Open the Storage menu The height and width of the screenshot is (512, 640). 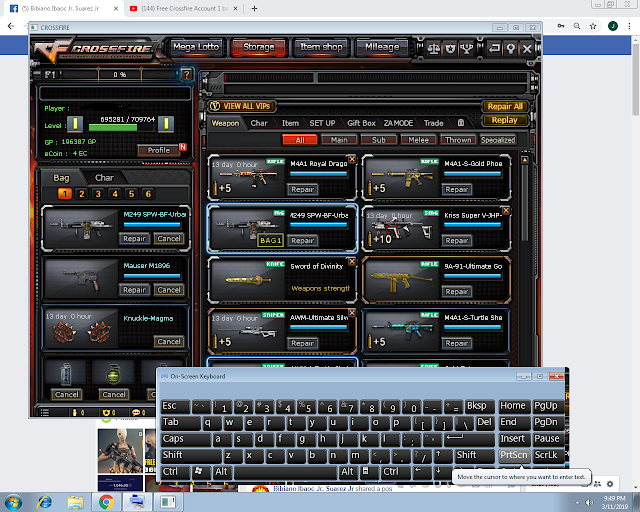pyautogui.click(x=259, y=47)
